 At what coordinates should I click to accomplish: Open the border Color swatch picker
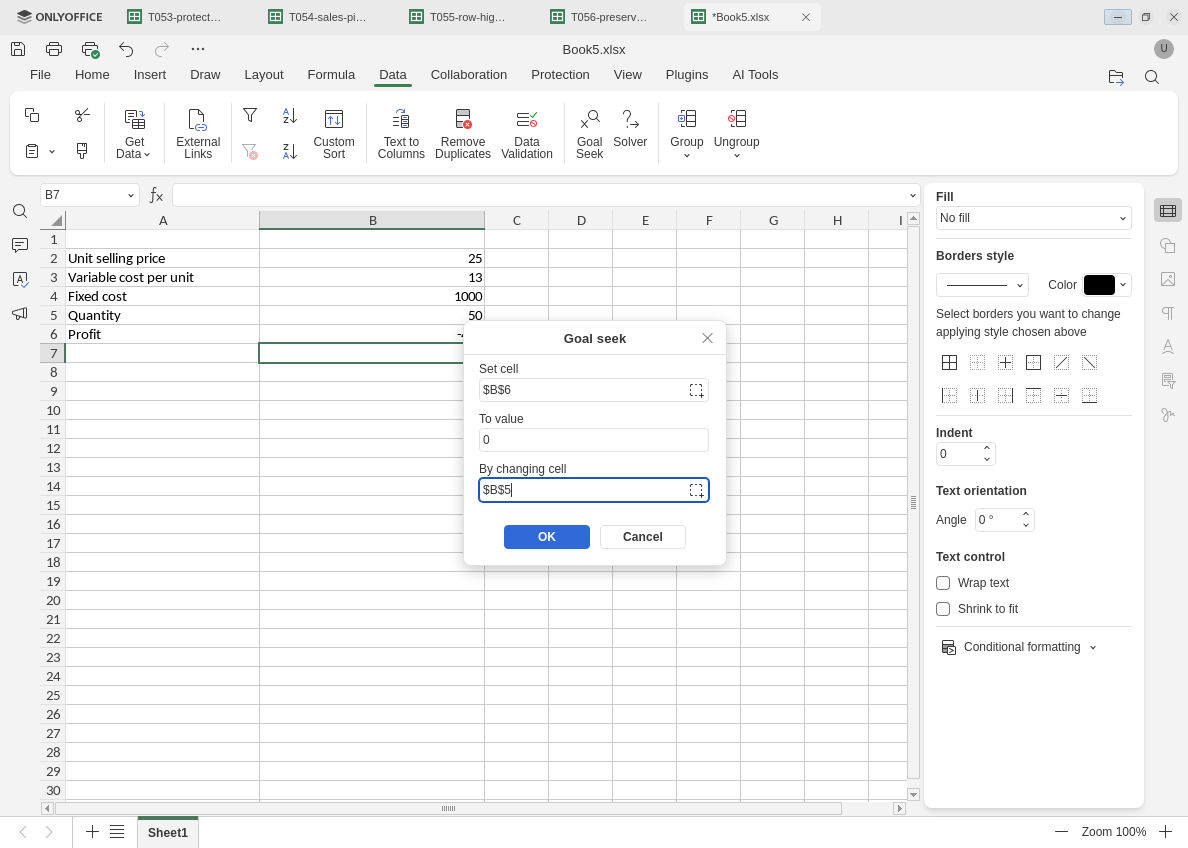(x=1107, y=285)
